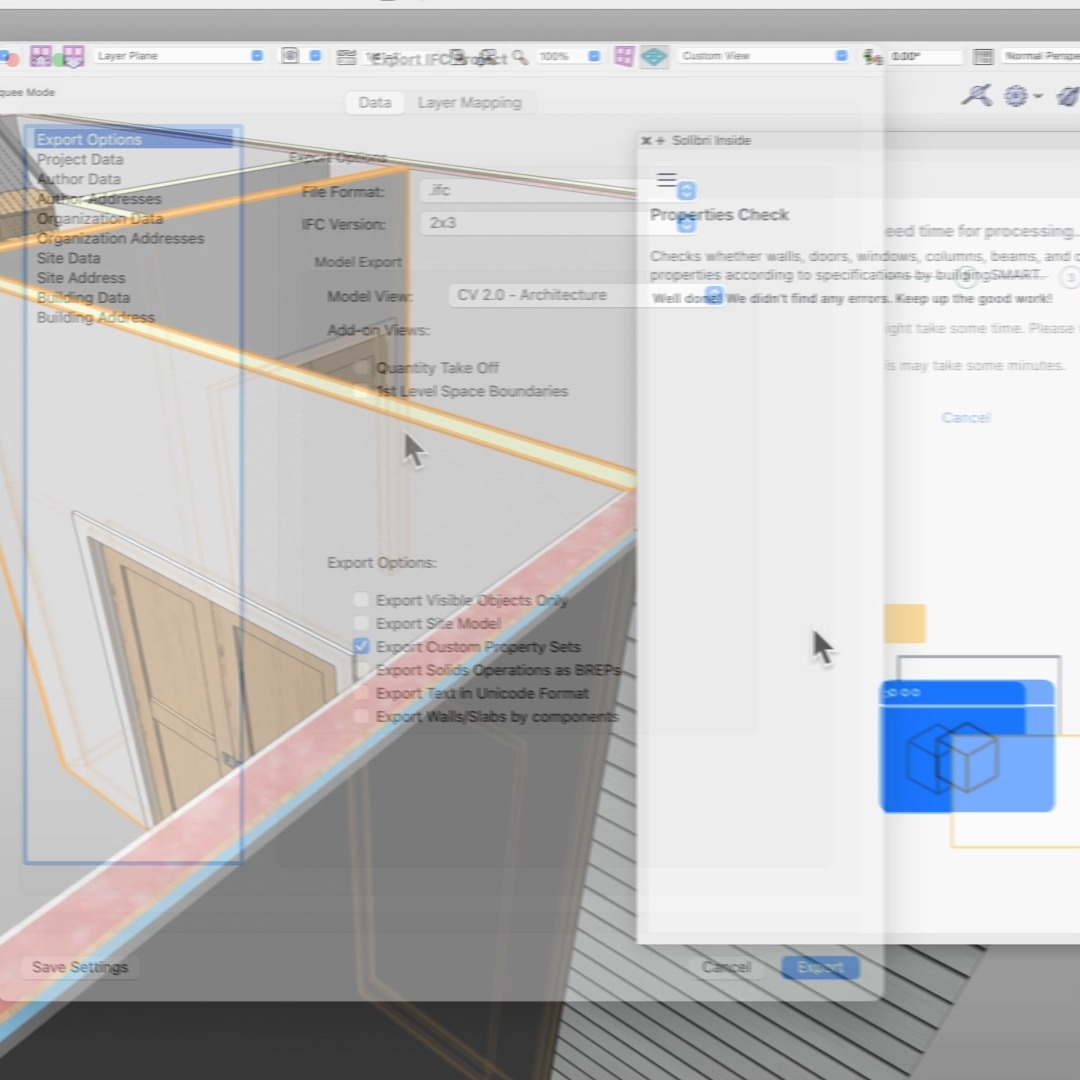This screenshot has width=1080, height=1080.
Task: Click the blue Export button
Action: 820,967
